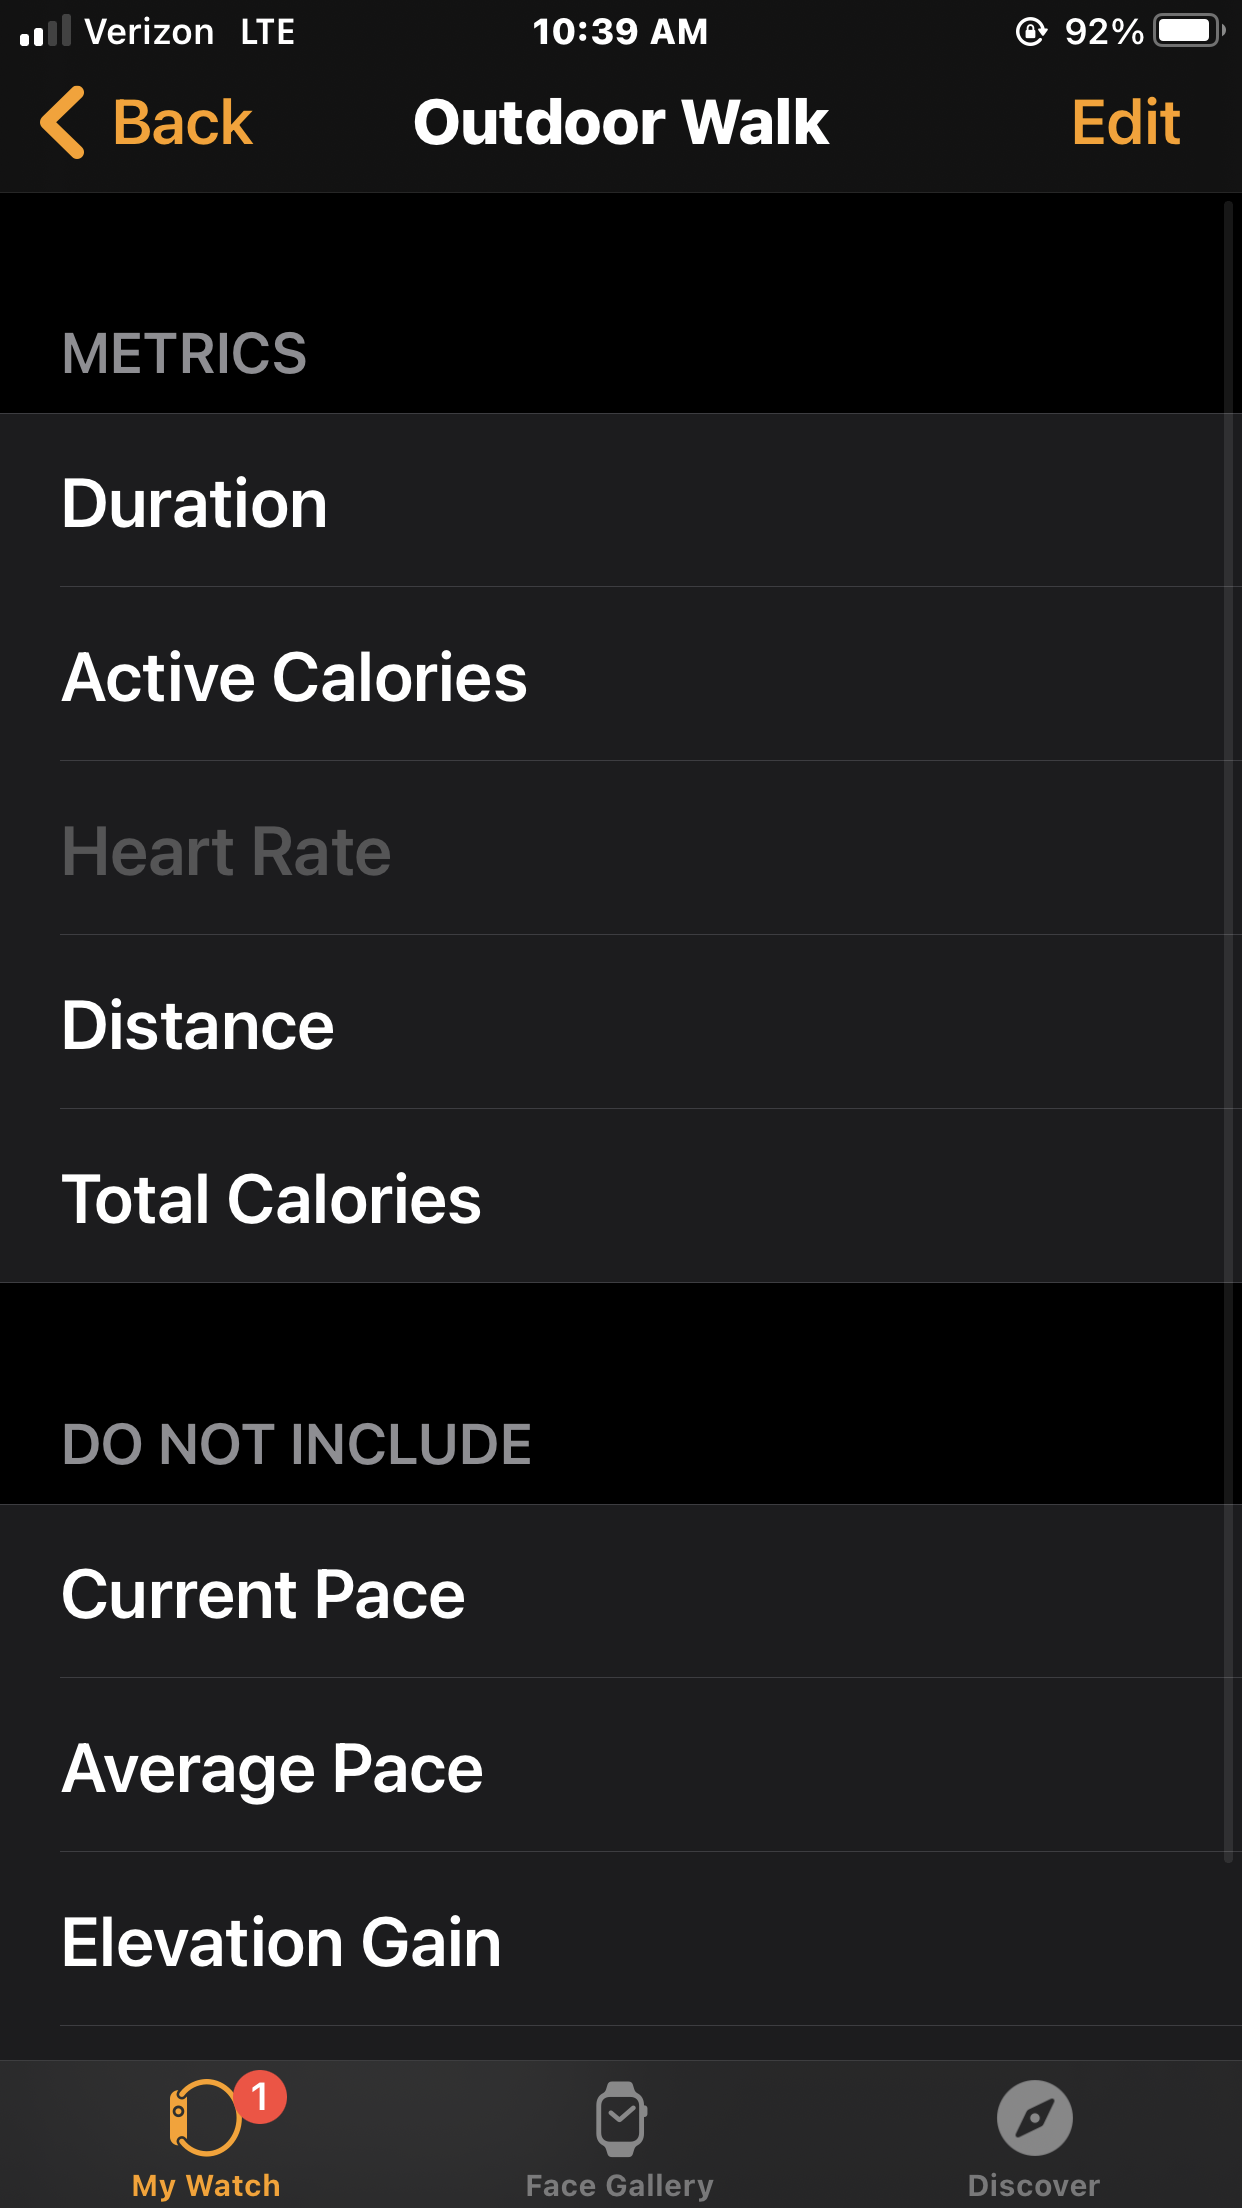Screen dimensions: 1242x2208
Task: Go Back to previous screen
Action: 146,122
